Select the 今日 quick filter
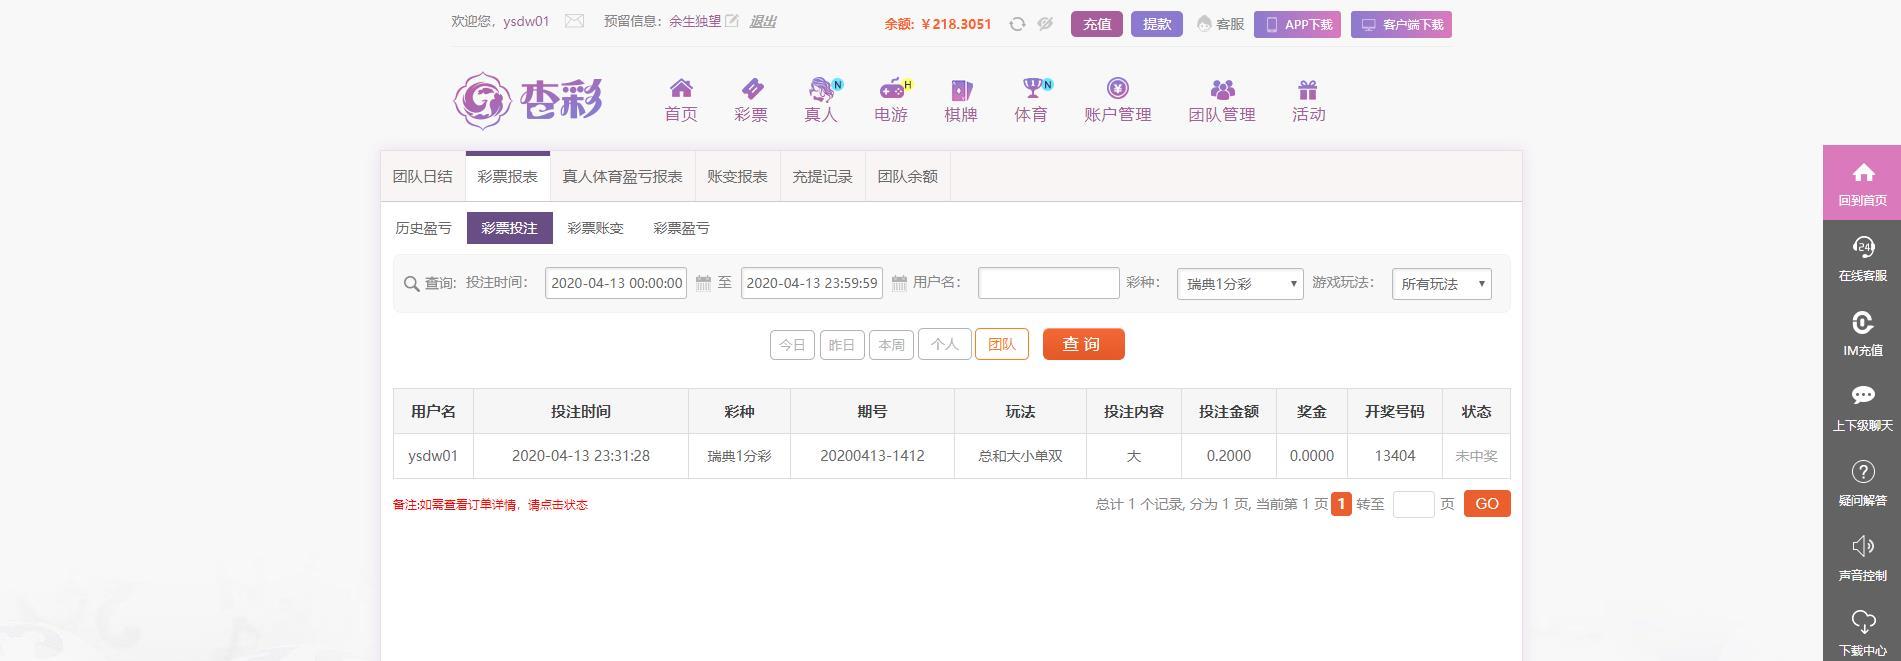This screenshot has height=661, width=1901. click(x=792, y=345)
